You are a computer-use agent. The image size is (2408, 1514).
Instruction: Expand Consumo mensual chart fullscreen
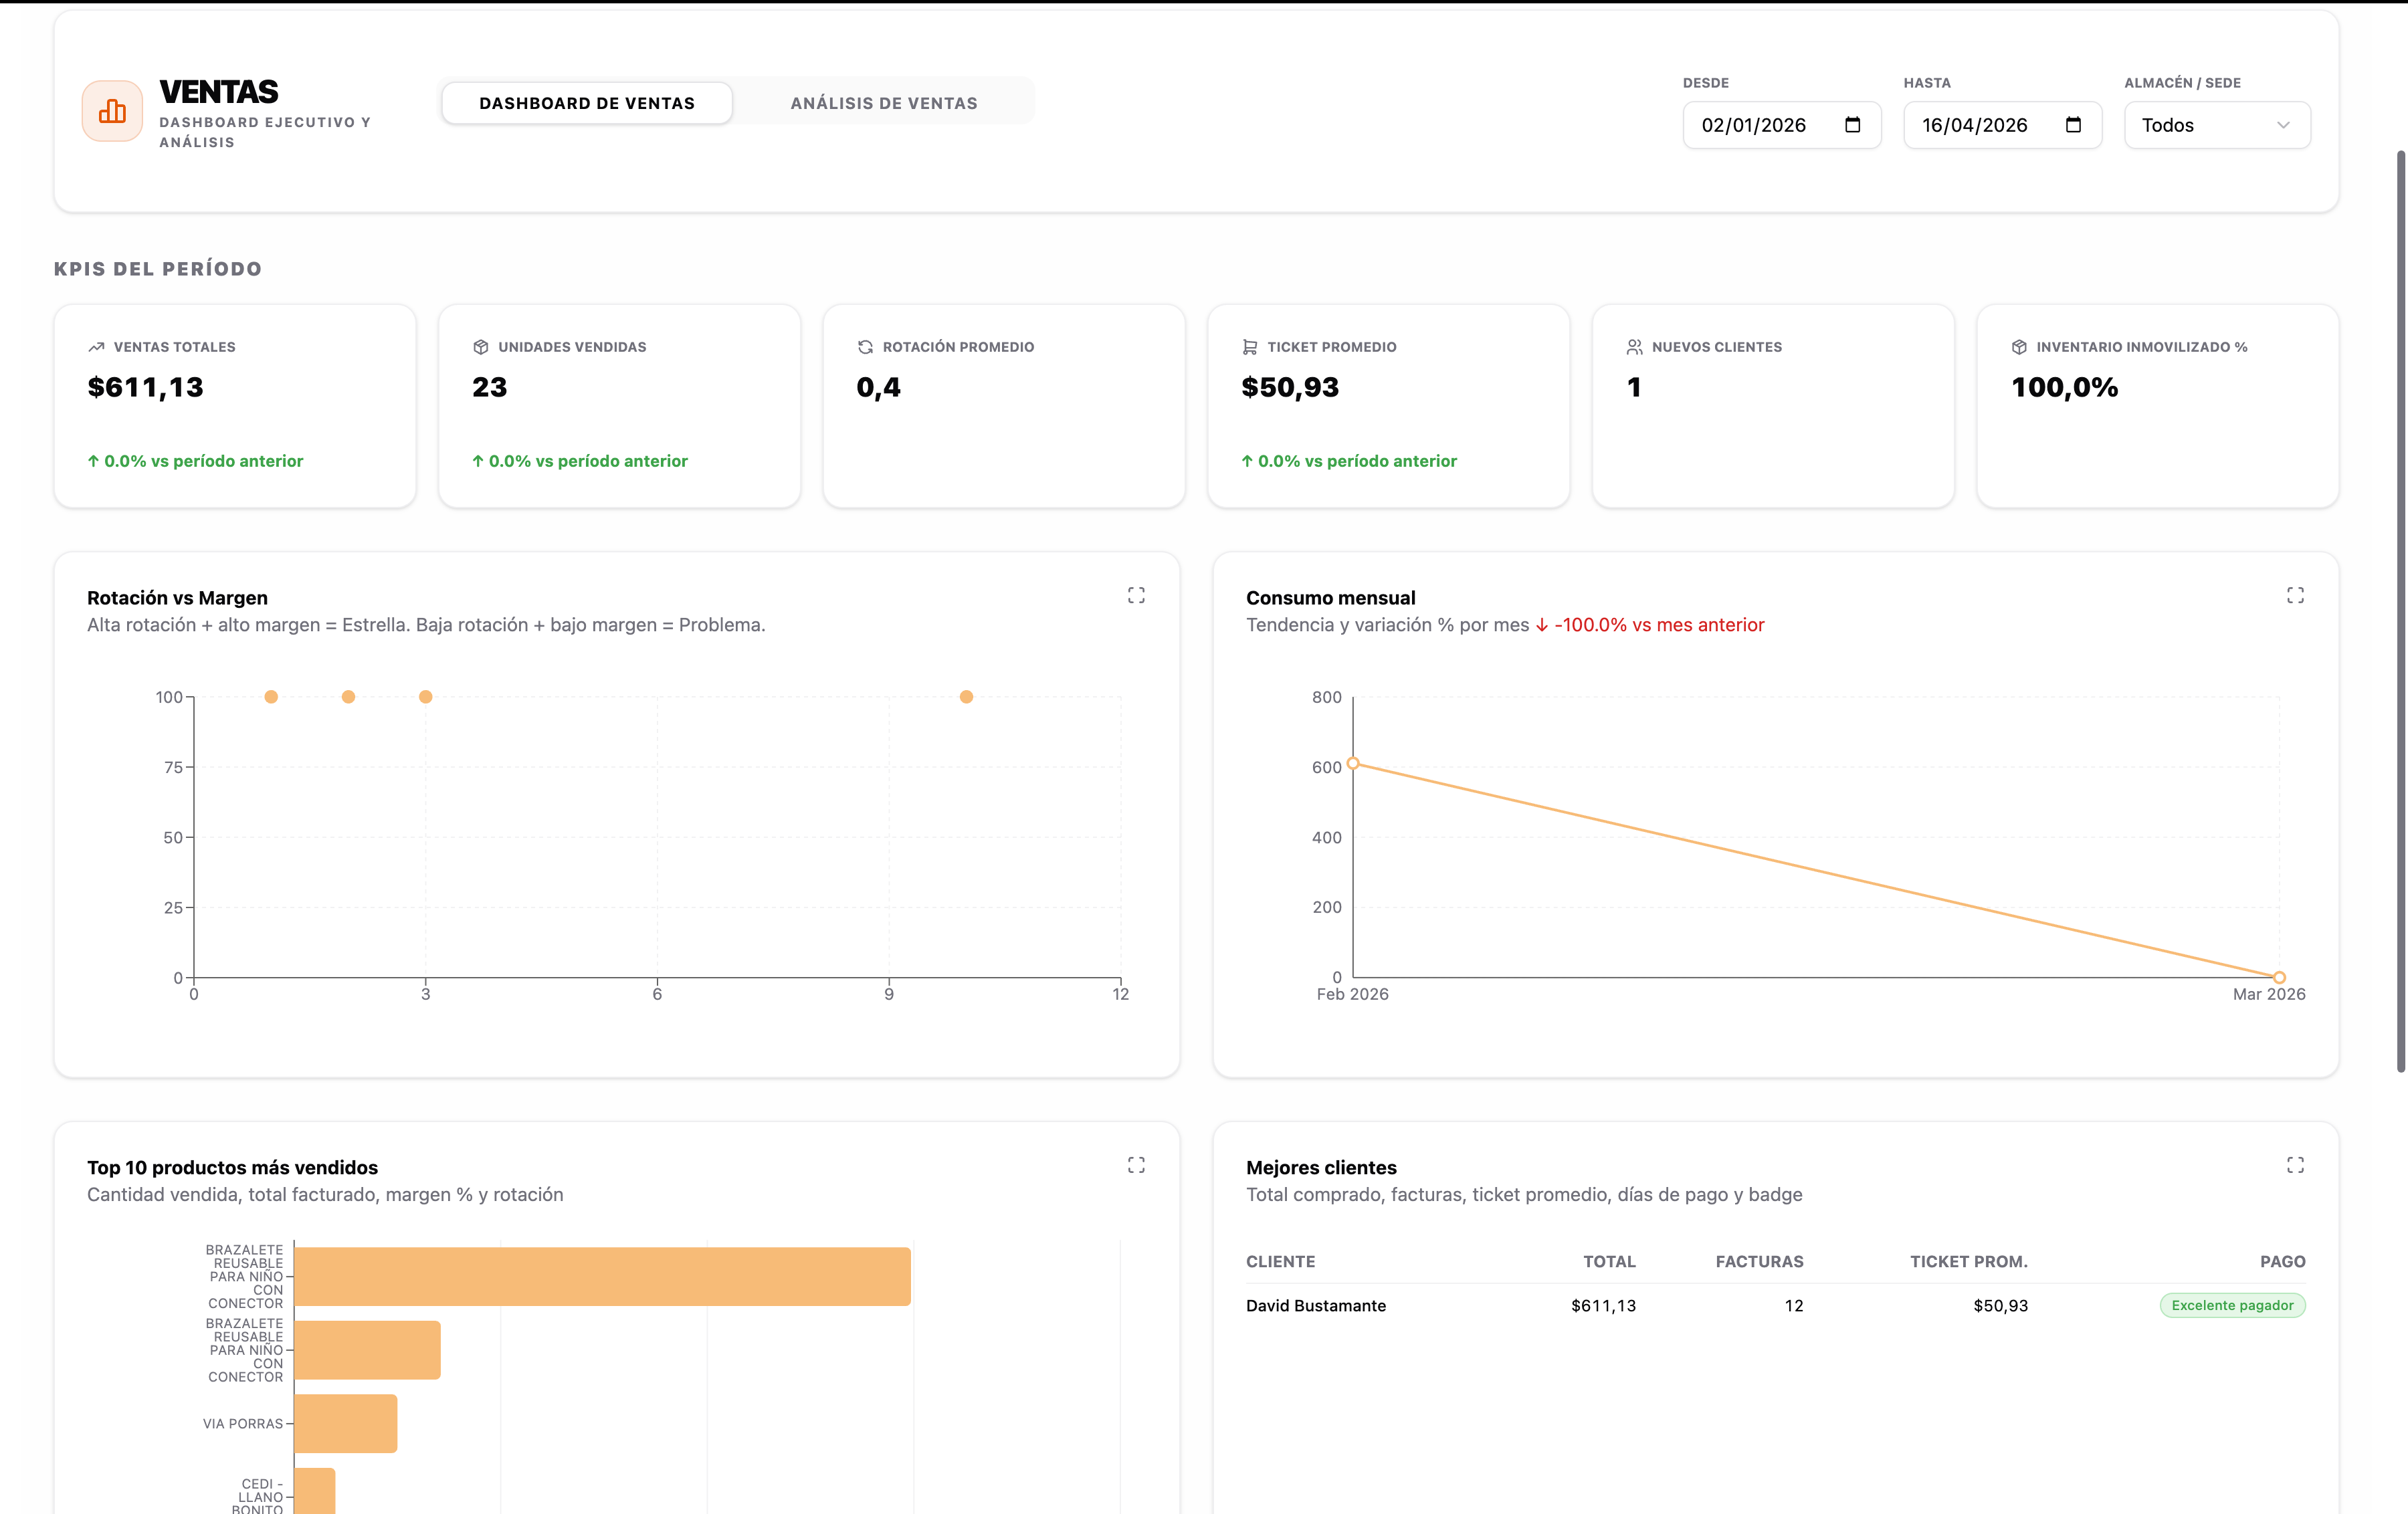(2295, 595)
